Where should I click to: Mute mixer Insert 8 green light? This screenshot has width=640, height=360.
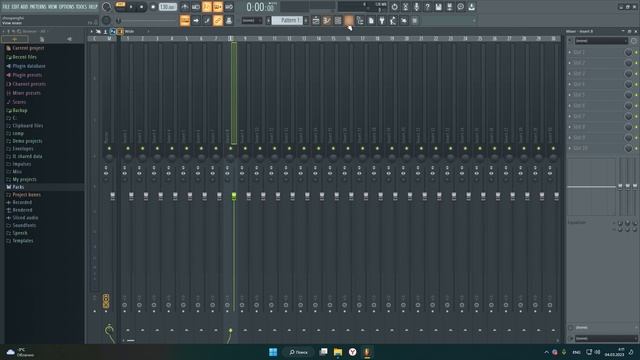click(x=231, y=148)
